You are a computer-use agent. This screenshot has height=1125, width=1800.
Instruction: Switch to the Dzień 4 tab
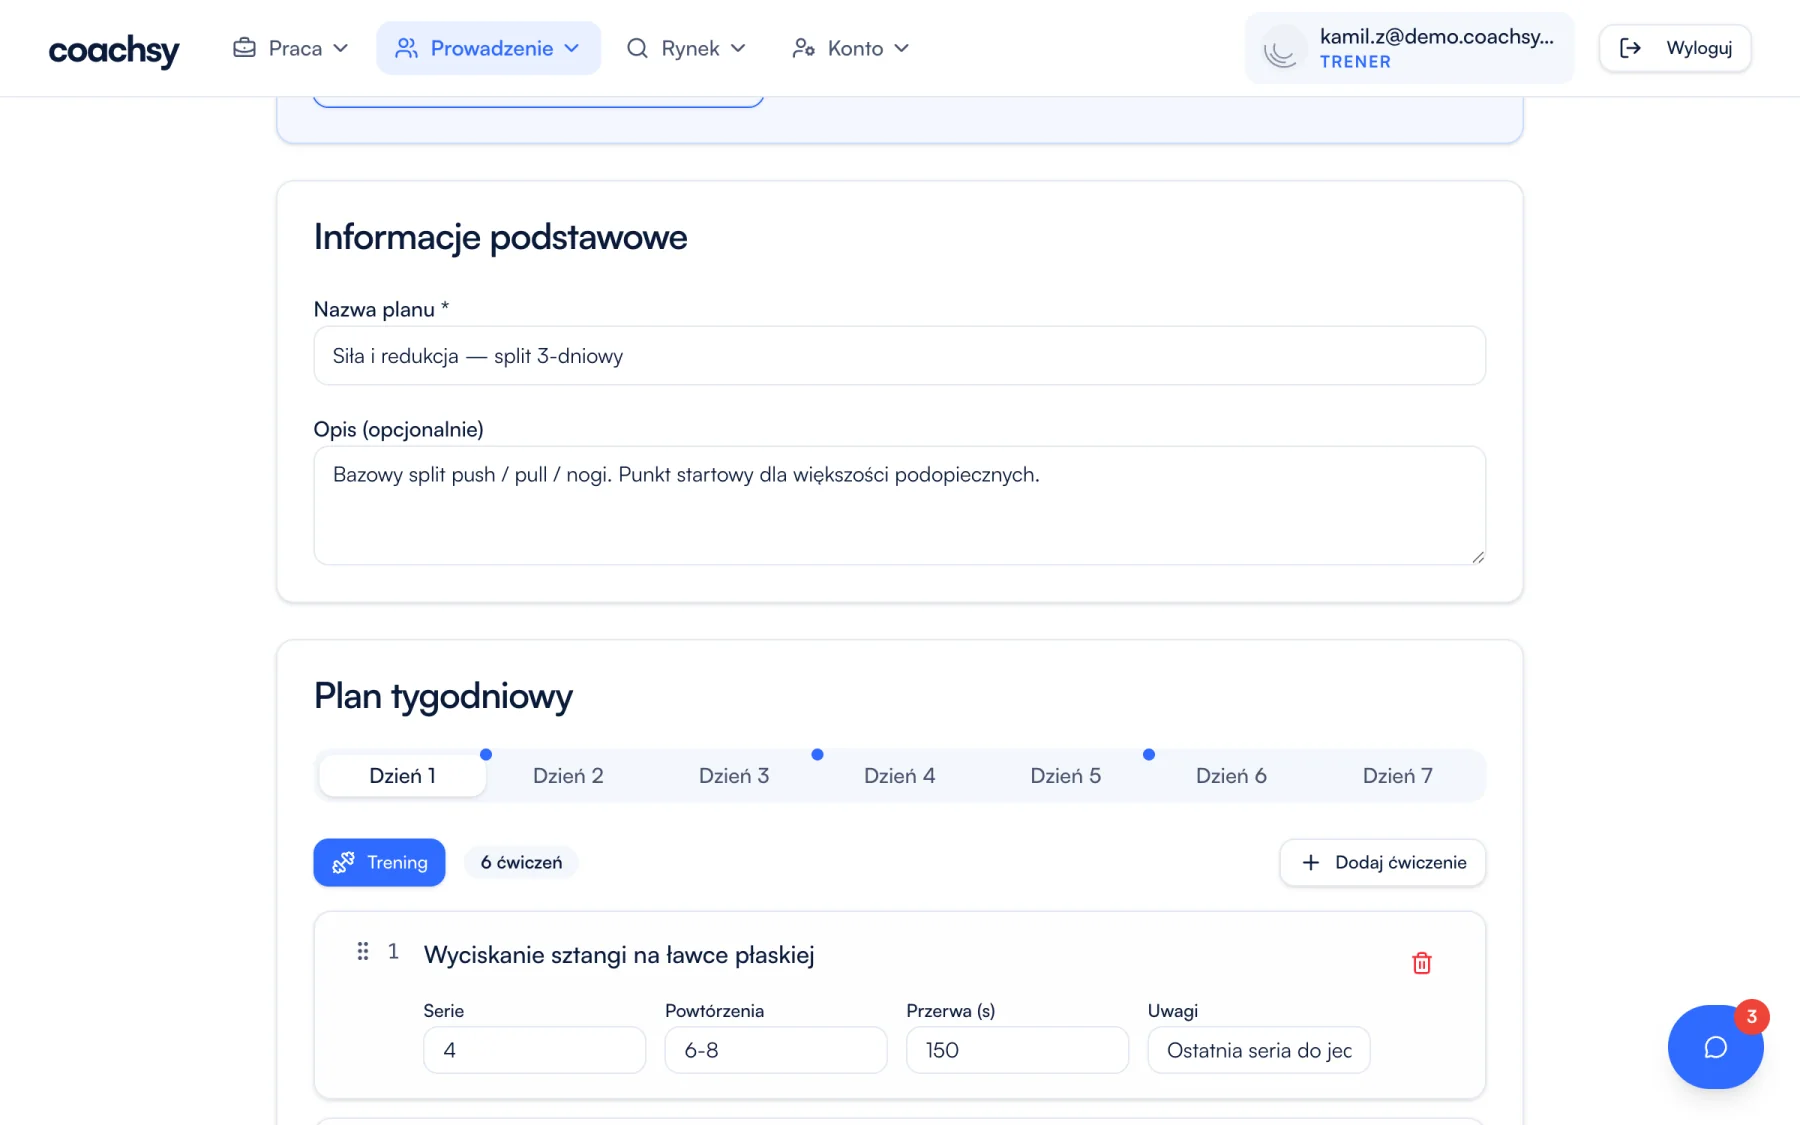click(x=900, y=776)
